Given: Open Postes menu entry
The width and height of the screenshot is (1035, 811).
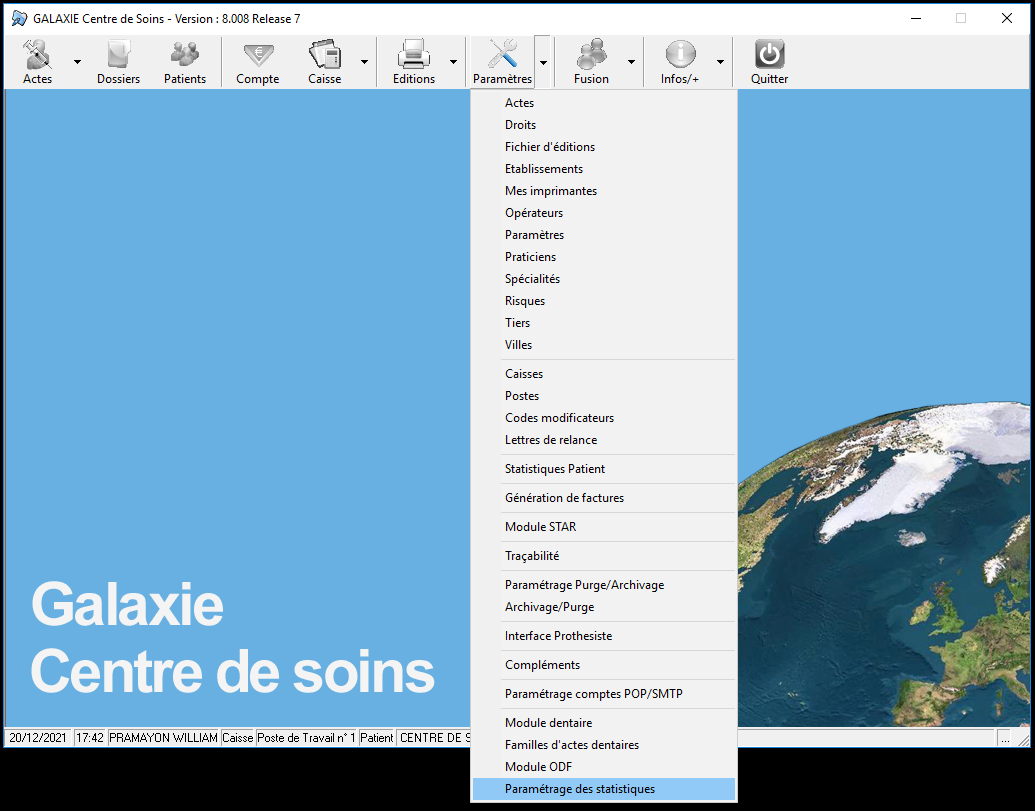Looking at the screenshot, I should (x=604, y=396).
